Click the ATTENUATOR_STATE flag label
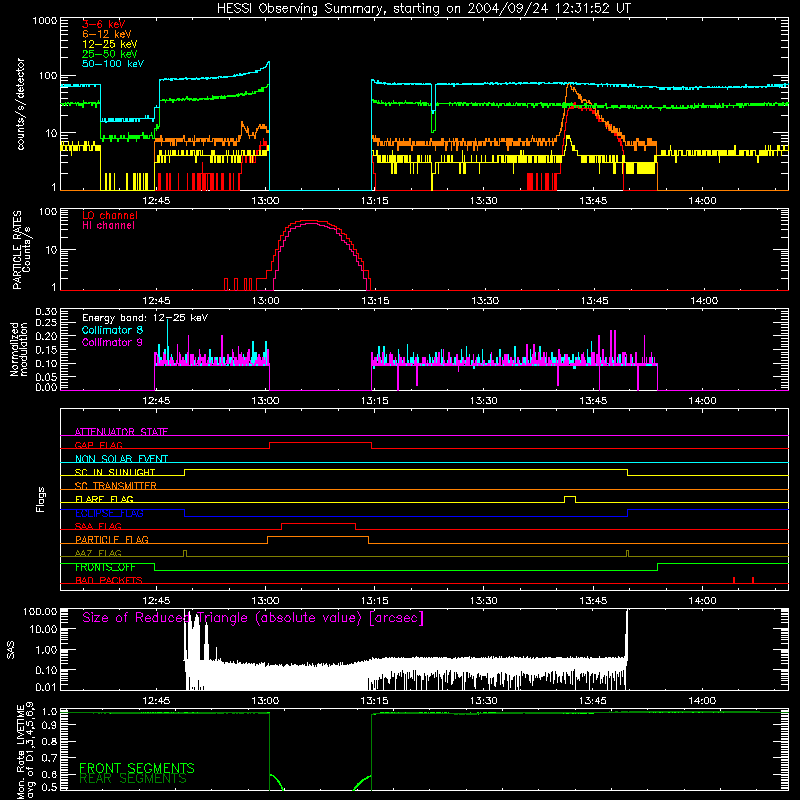Image resolution: width=800 pixels, height=800 pixels. (121, 432)
